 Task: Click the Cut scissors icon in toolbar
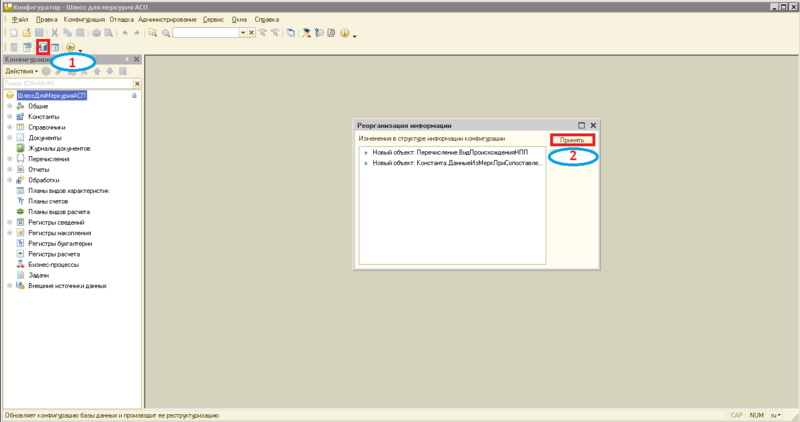point(53,32)
